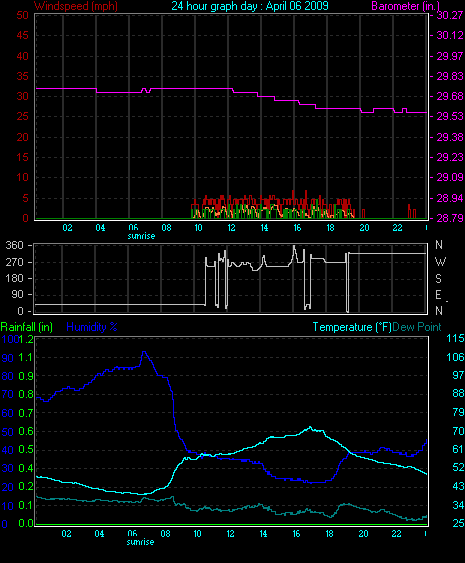
Task: Select red windspeed scale value 35
Action: [23, 76]
